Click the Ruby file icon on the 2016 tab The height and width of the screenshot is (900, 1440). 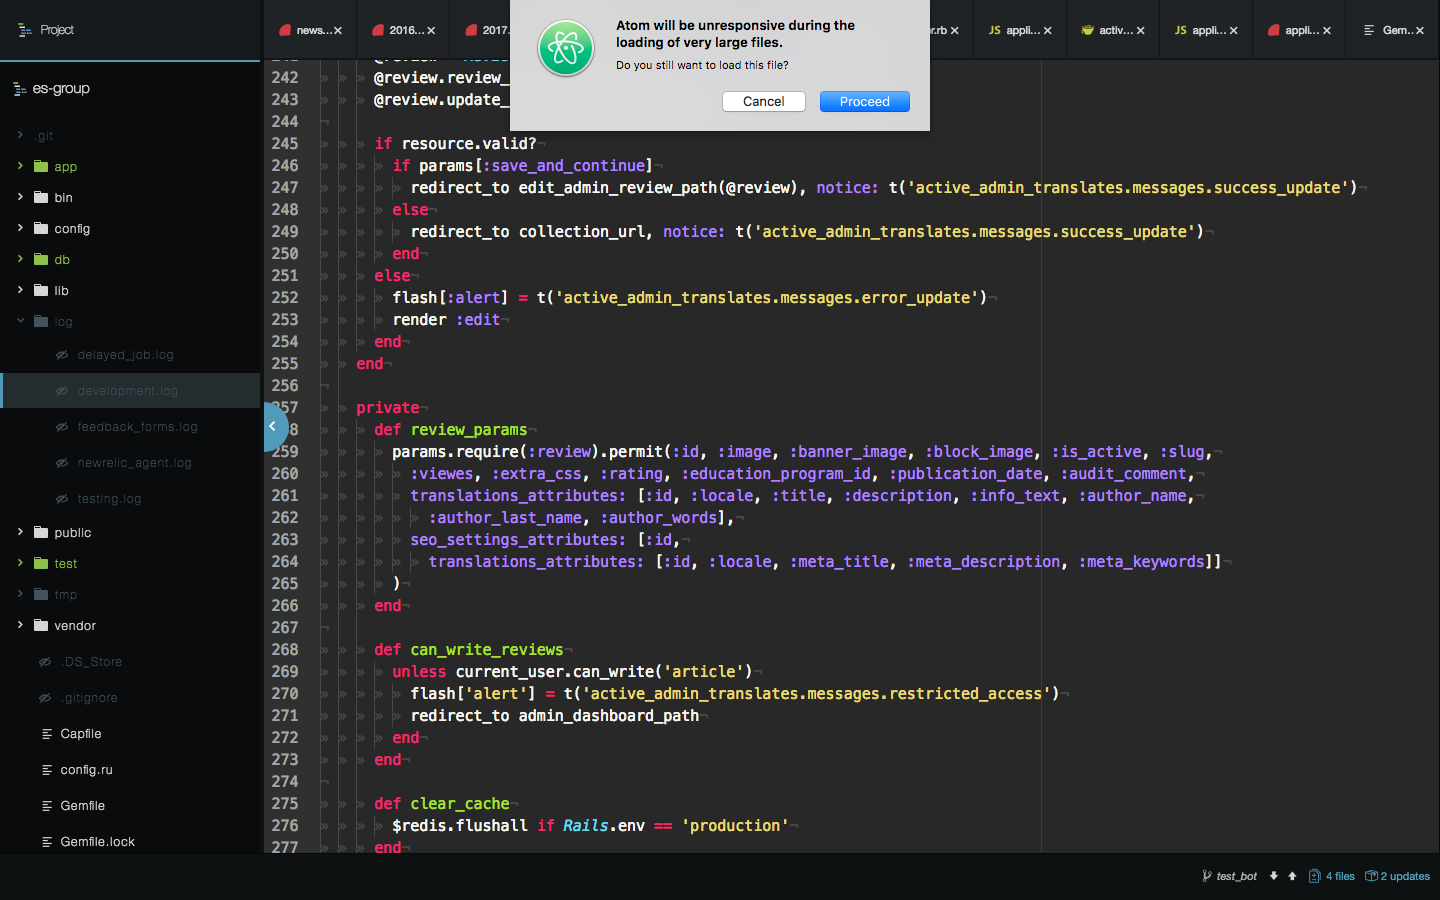(x=377, y=29)
